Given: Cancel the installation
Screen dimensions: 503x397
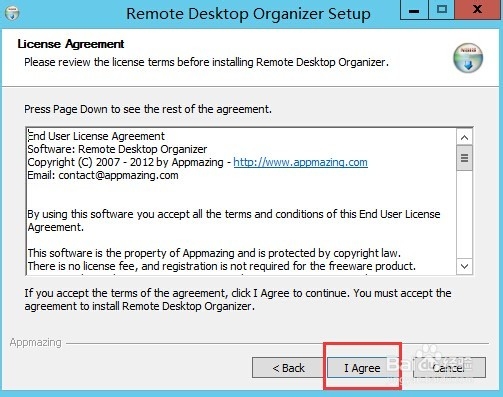Looking at the screenshot, I should [x=449, y=368].
